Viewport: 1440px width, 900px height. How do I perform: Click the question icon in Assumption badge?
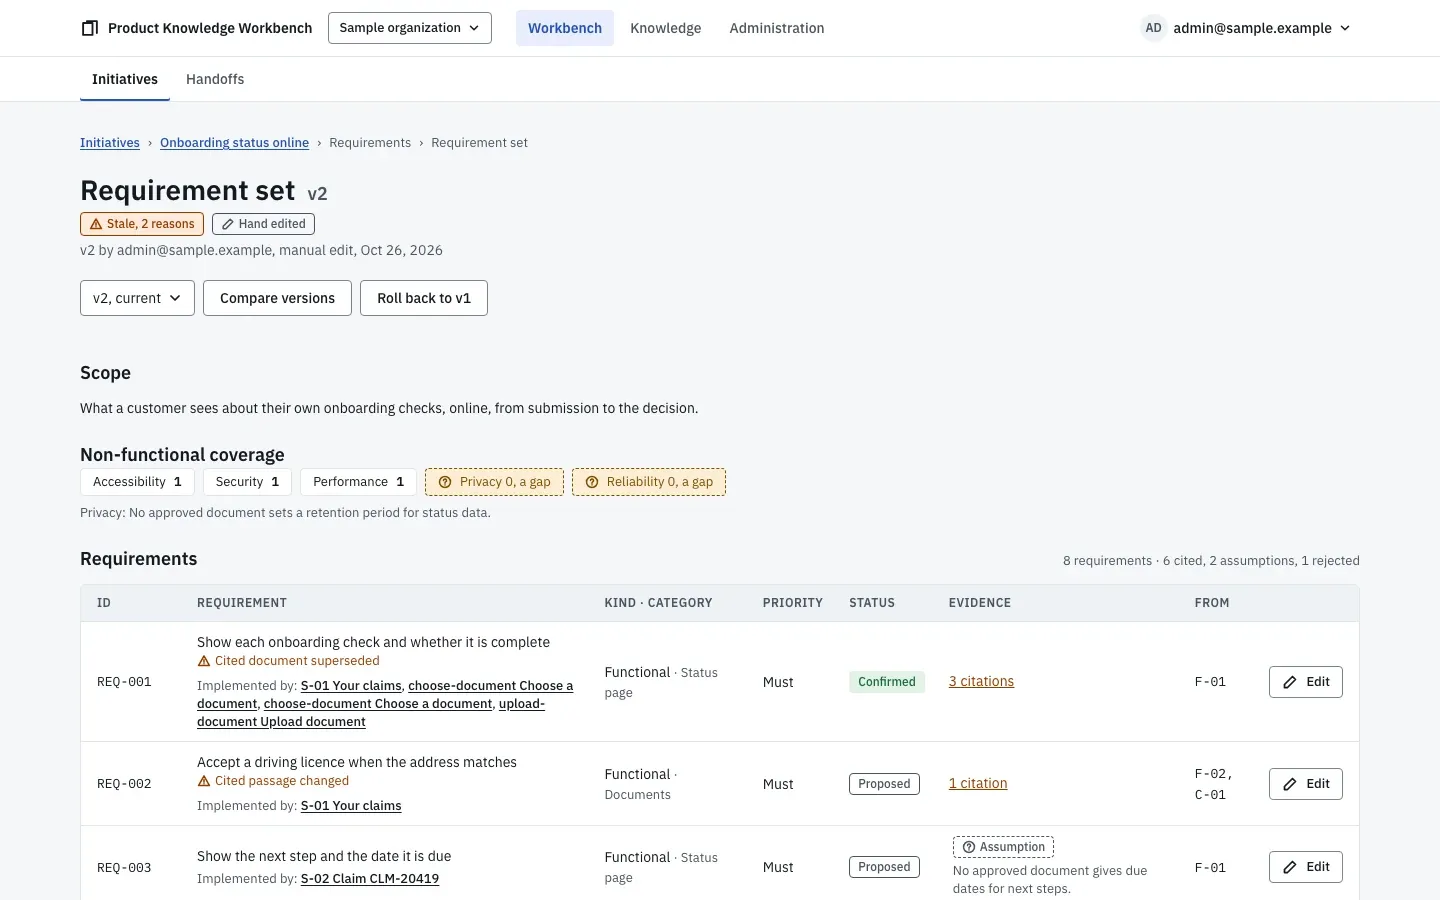coord(969,847)
